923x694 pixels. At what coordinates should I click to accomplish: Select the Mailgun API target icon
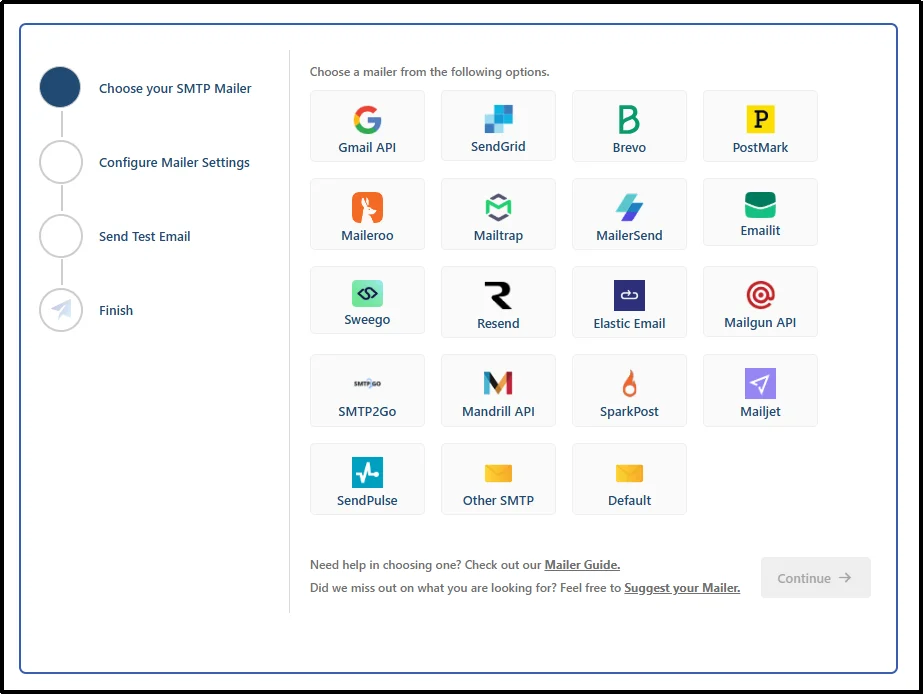coord(760,295)
